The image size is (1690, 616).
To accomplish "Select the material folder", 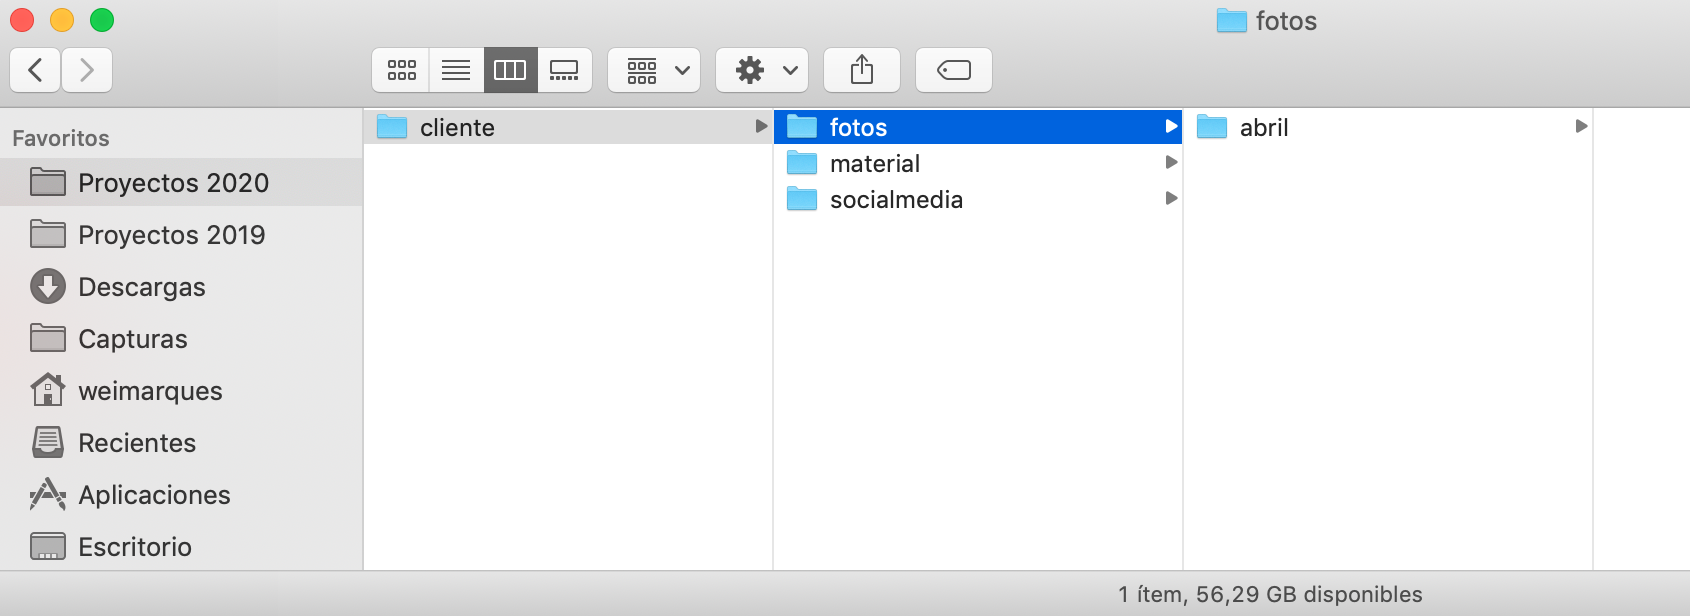I will tap(874, 163).
